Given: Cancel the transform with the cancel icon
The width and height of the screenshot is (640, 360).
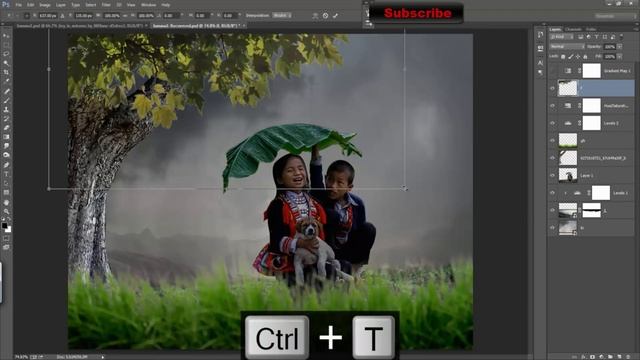Looking at the screenshot, I should pyautogui.click(x=325, y=16).
